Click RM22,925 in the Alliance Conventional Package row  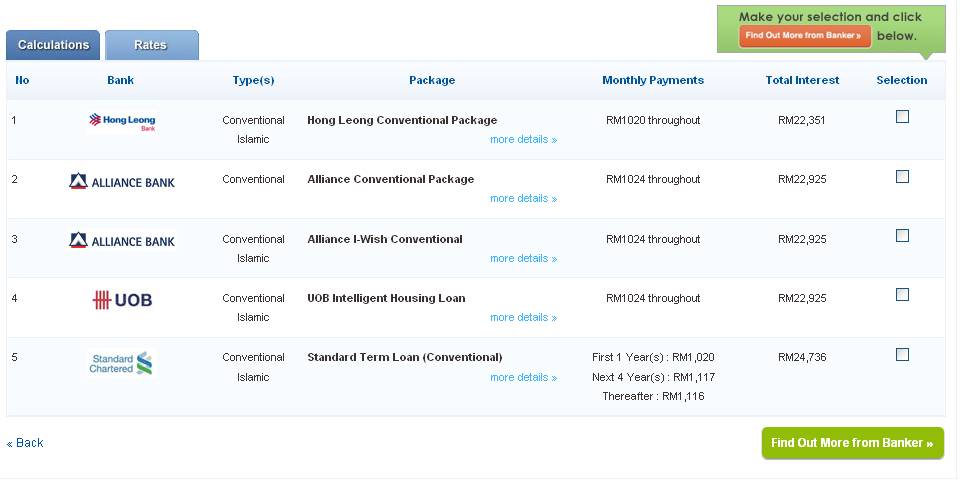802,180
